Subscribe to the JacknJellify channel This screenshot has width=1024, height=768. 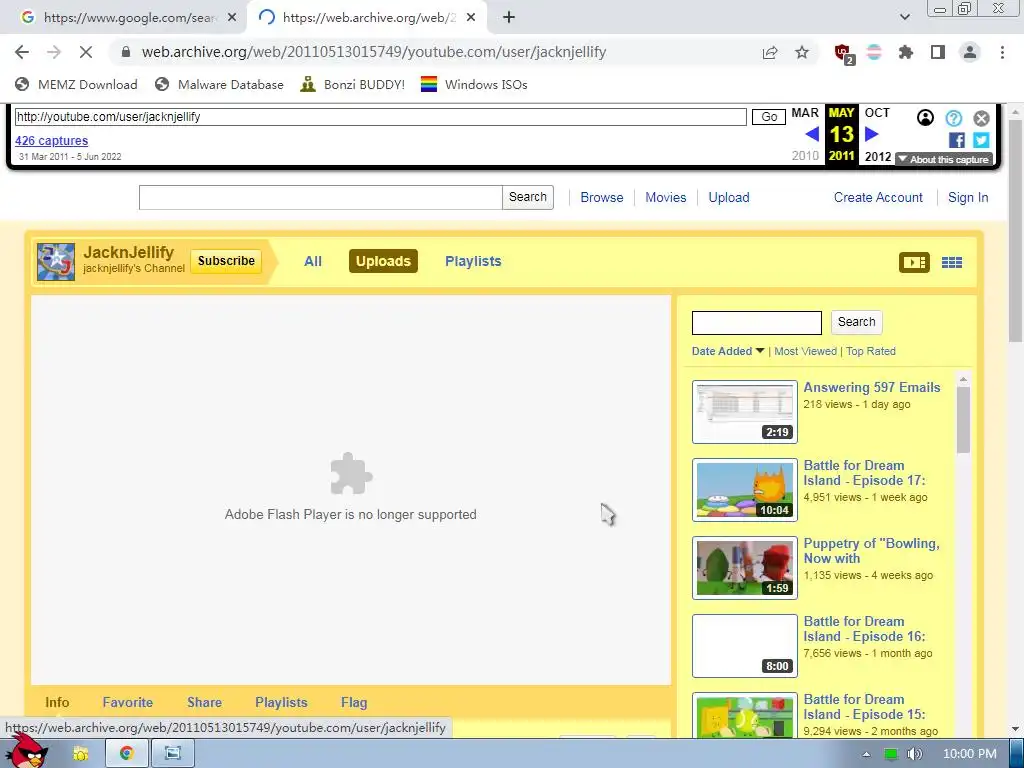[x=226, y=261]
